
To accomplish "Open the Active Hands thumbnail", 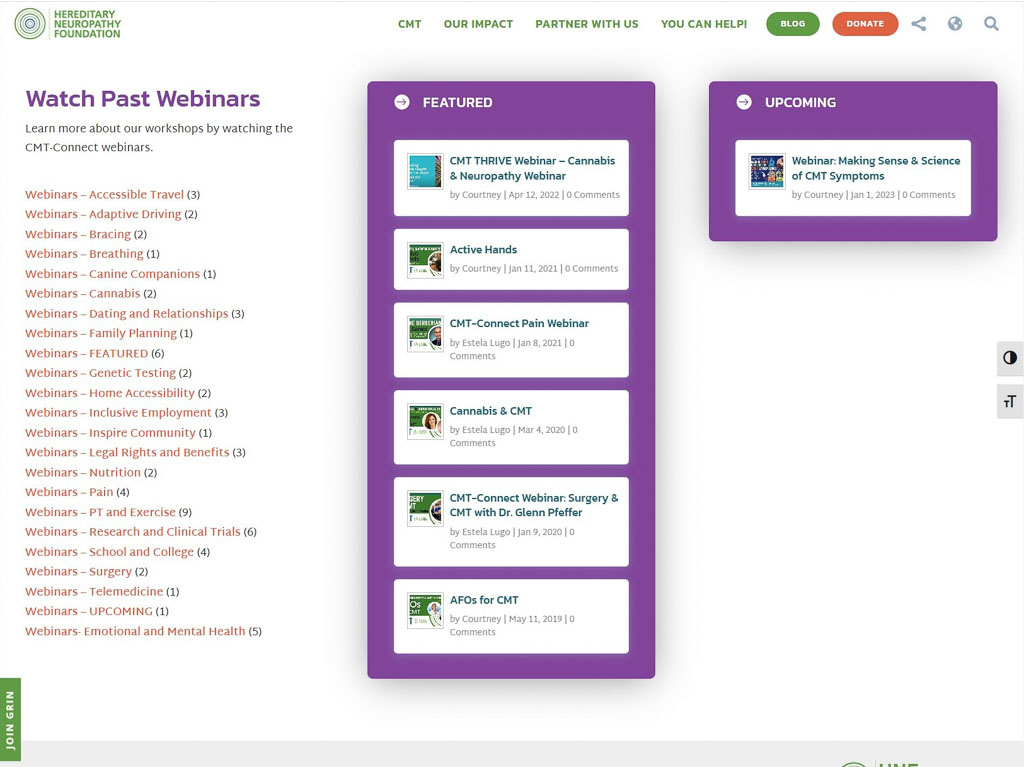I will (425, 260).
